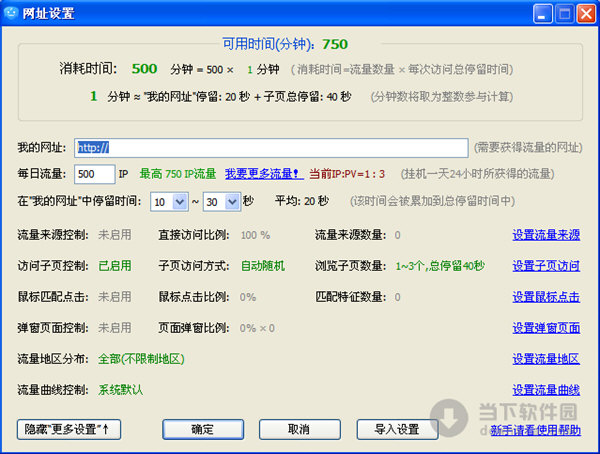Maximize the 网址设置 window

tap(562, 13)
